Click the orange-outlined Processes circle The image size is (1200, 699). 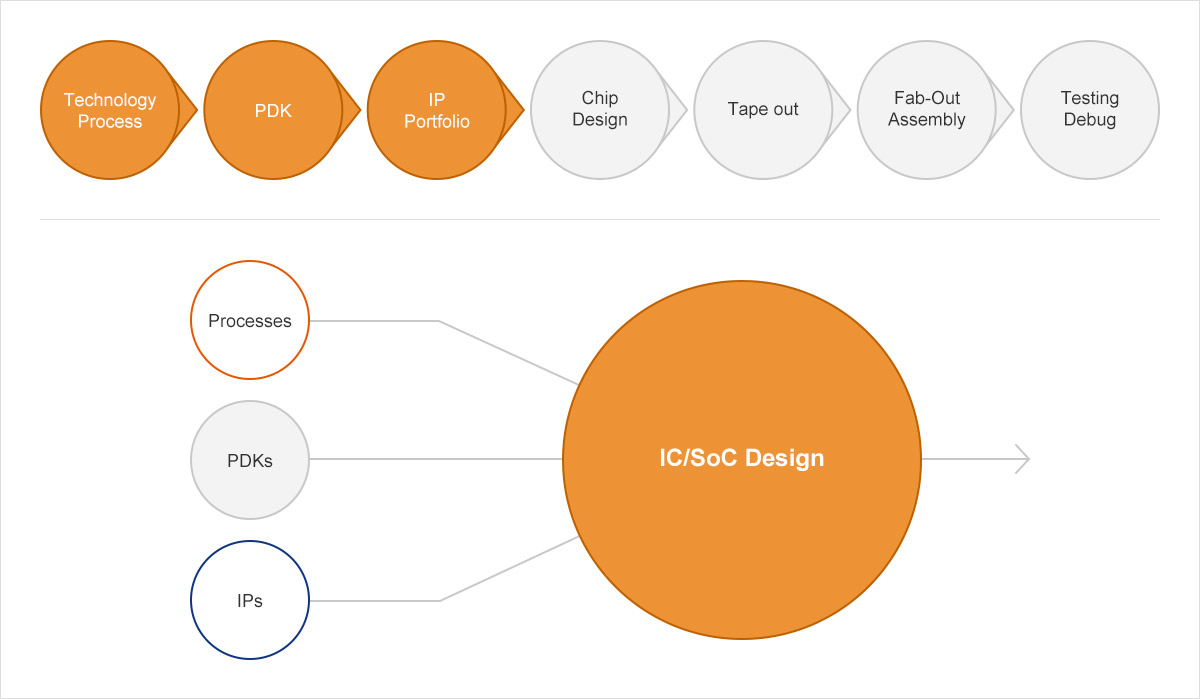pos(250,321)
